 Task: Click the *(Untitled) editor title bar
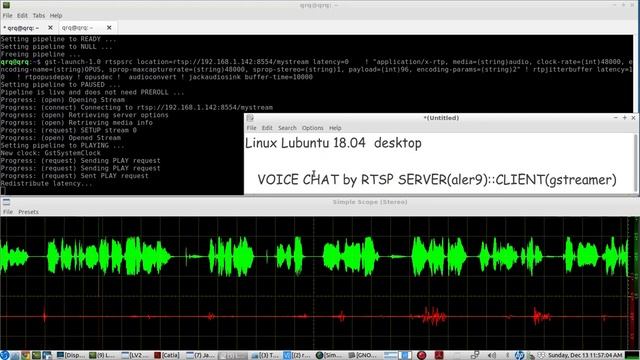(x=441, y=118)
